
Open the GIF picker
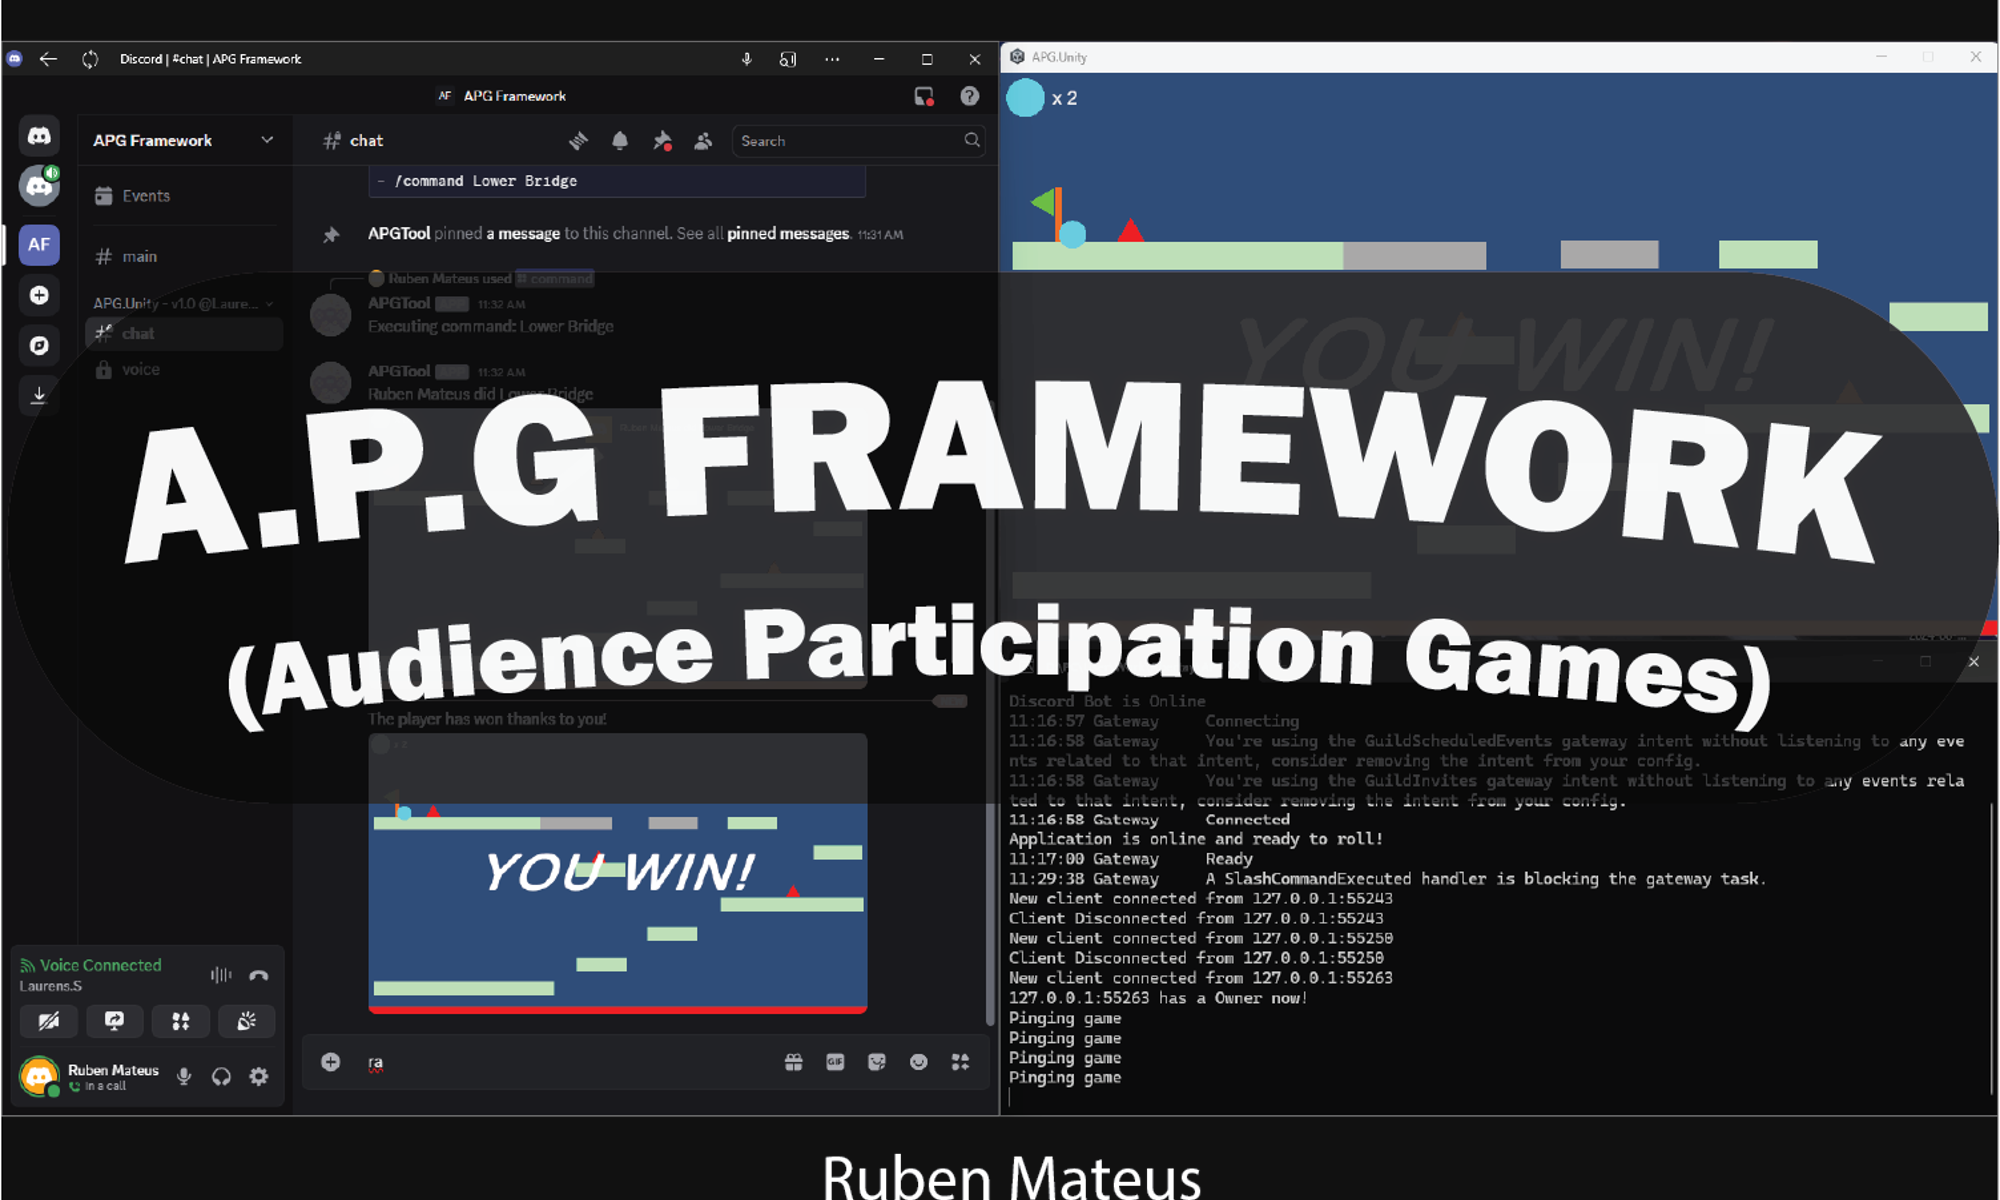tap(835, 1062)
